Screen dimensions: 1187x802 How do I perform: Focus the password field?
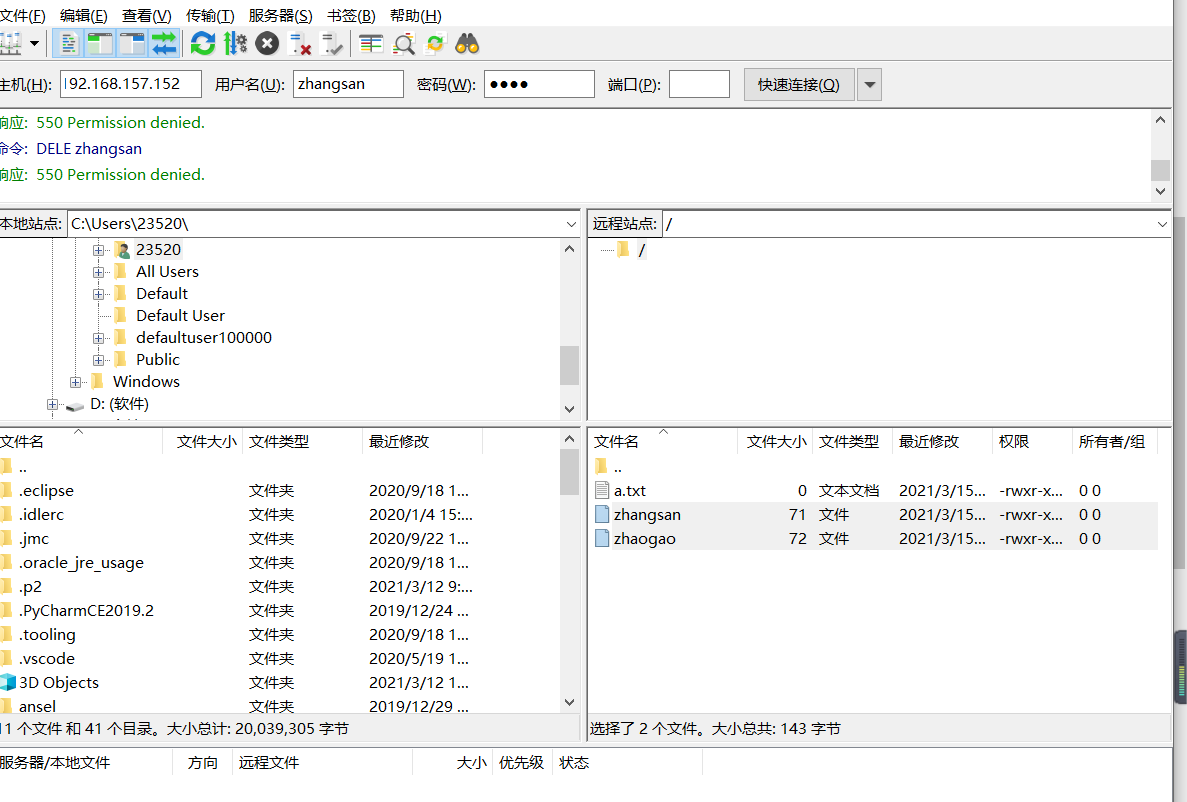click(x=539, y=84)
